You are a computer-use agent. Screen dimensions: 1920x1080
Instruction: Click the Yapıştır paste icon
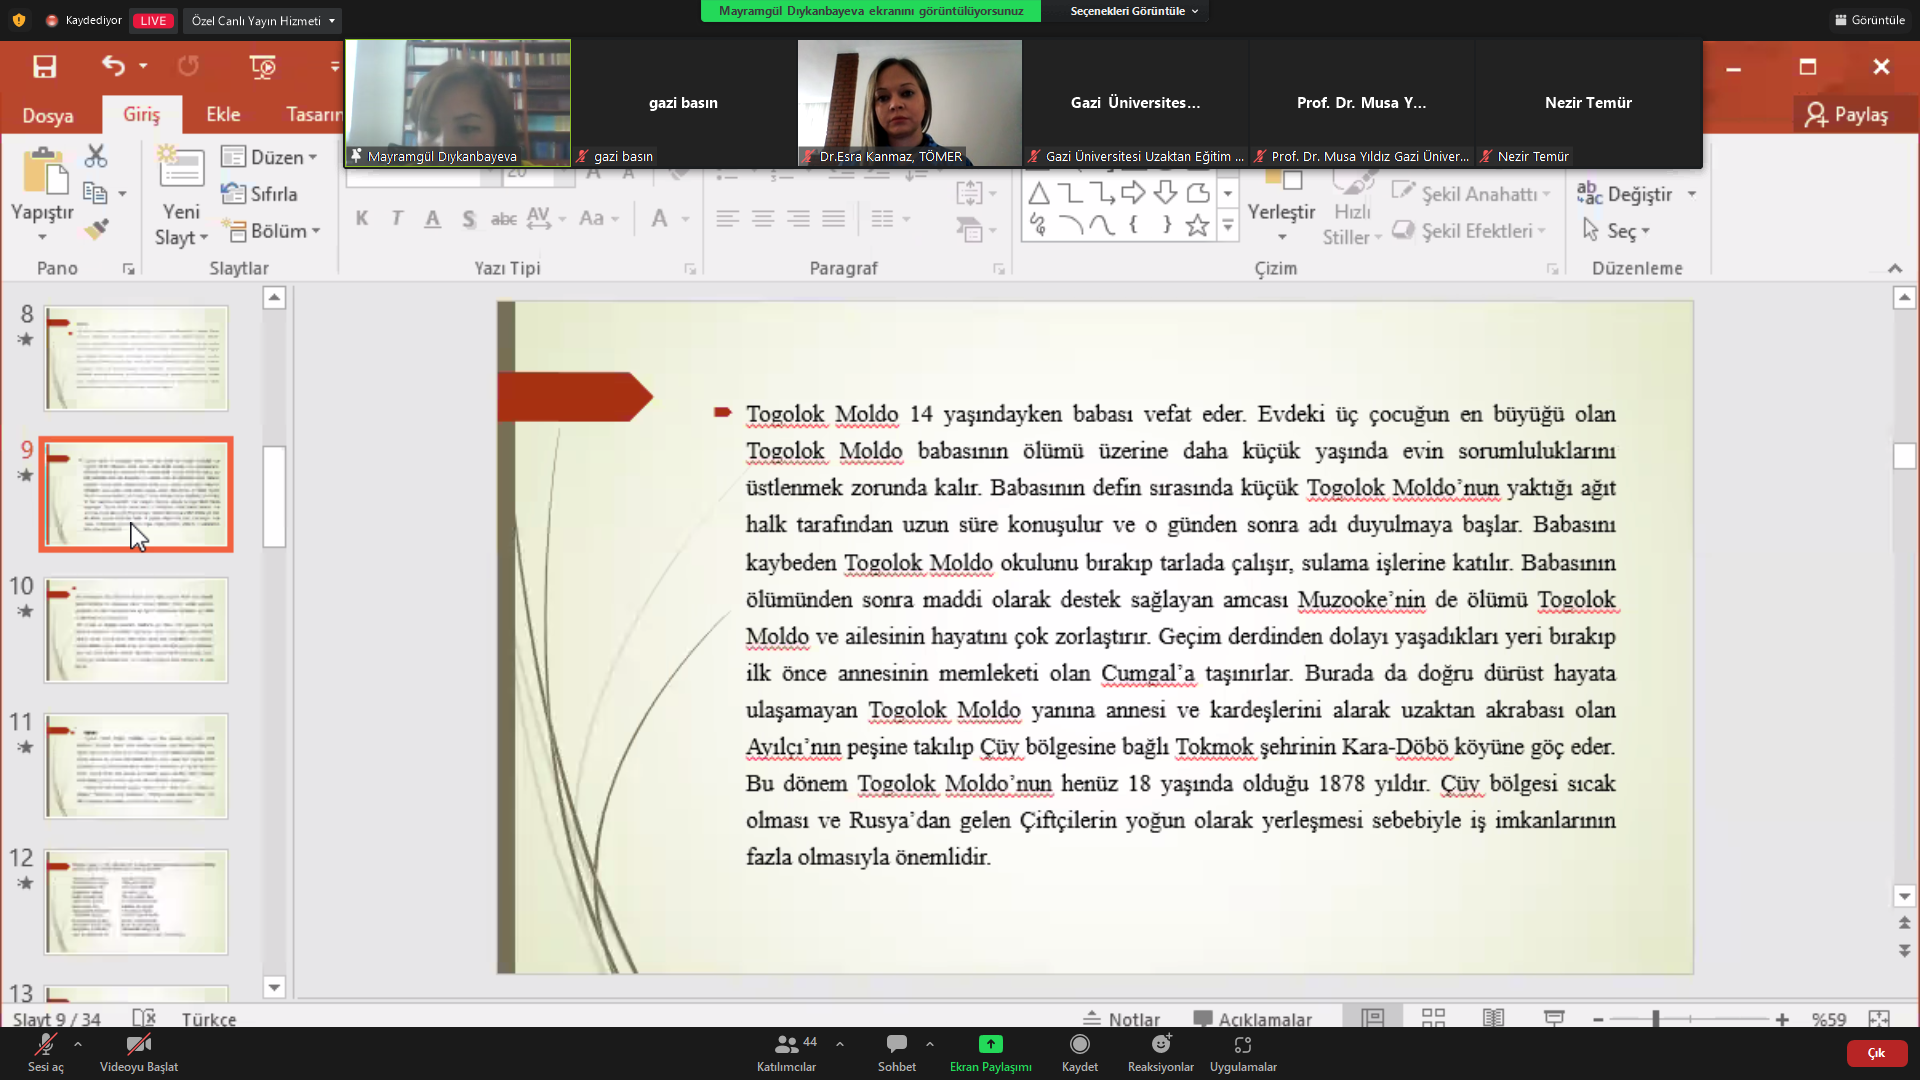coord(44,170)
